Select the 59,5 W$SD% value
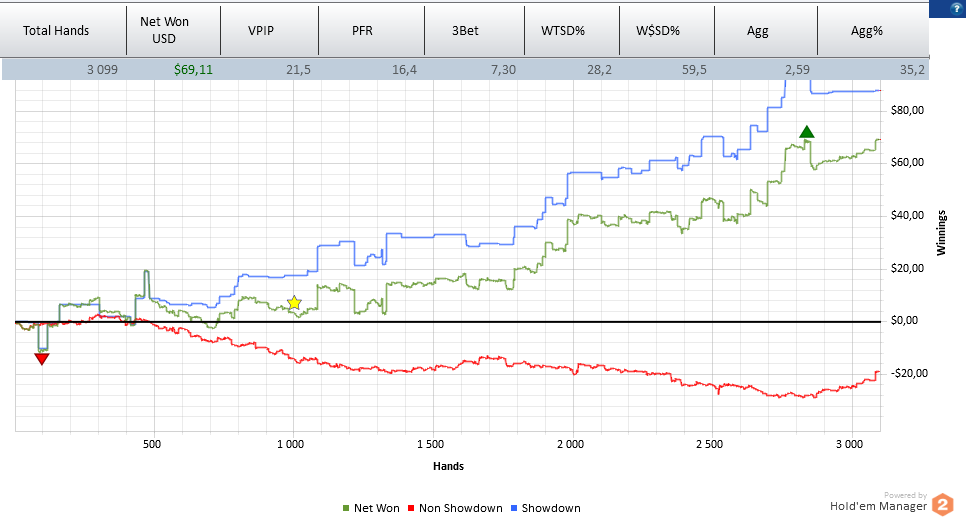 tap(694, 70)
